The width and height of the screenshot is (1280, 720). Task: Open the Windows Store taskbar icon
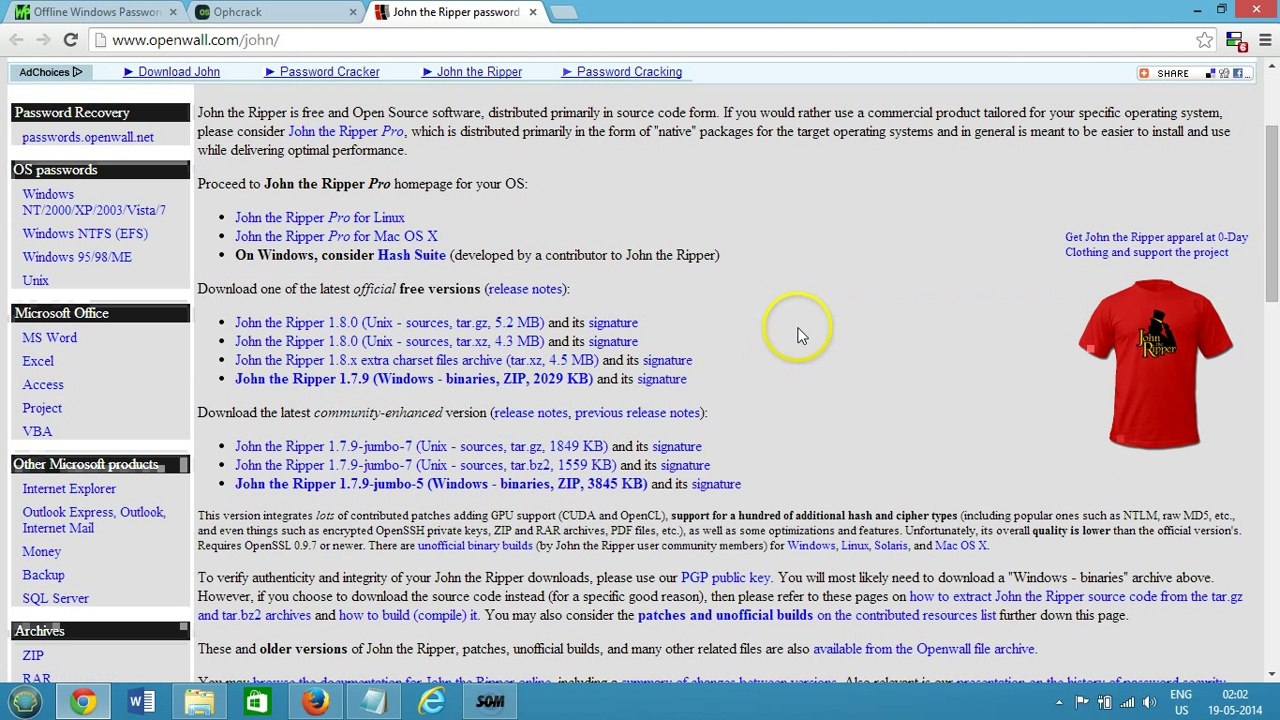pyautogui.click(x=257, y=702)
